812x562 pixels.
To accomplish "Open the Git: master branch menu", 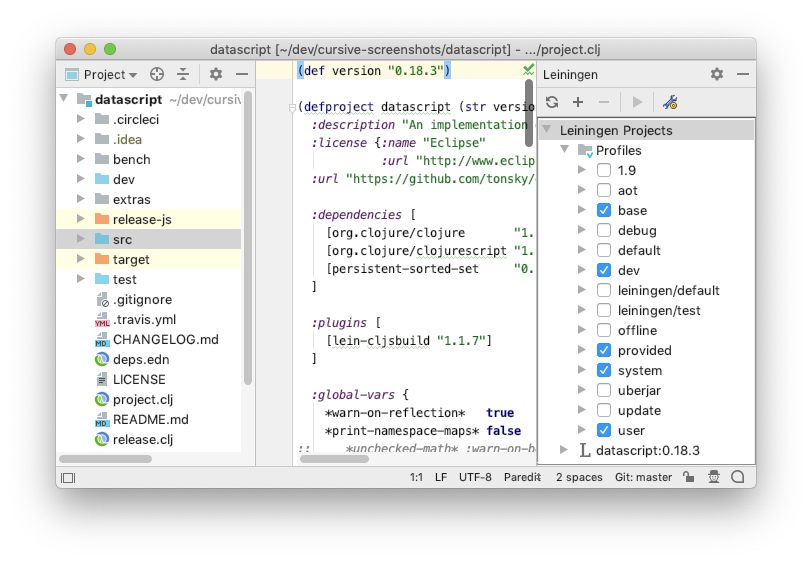I will coord(643,477).
